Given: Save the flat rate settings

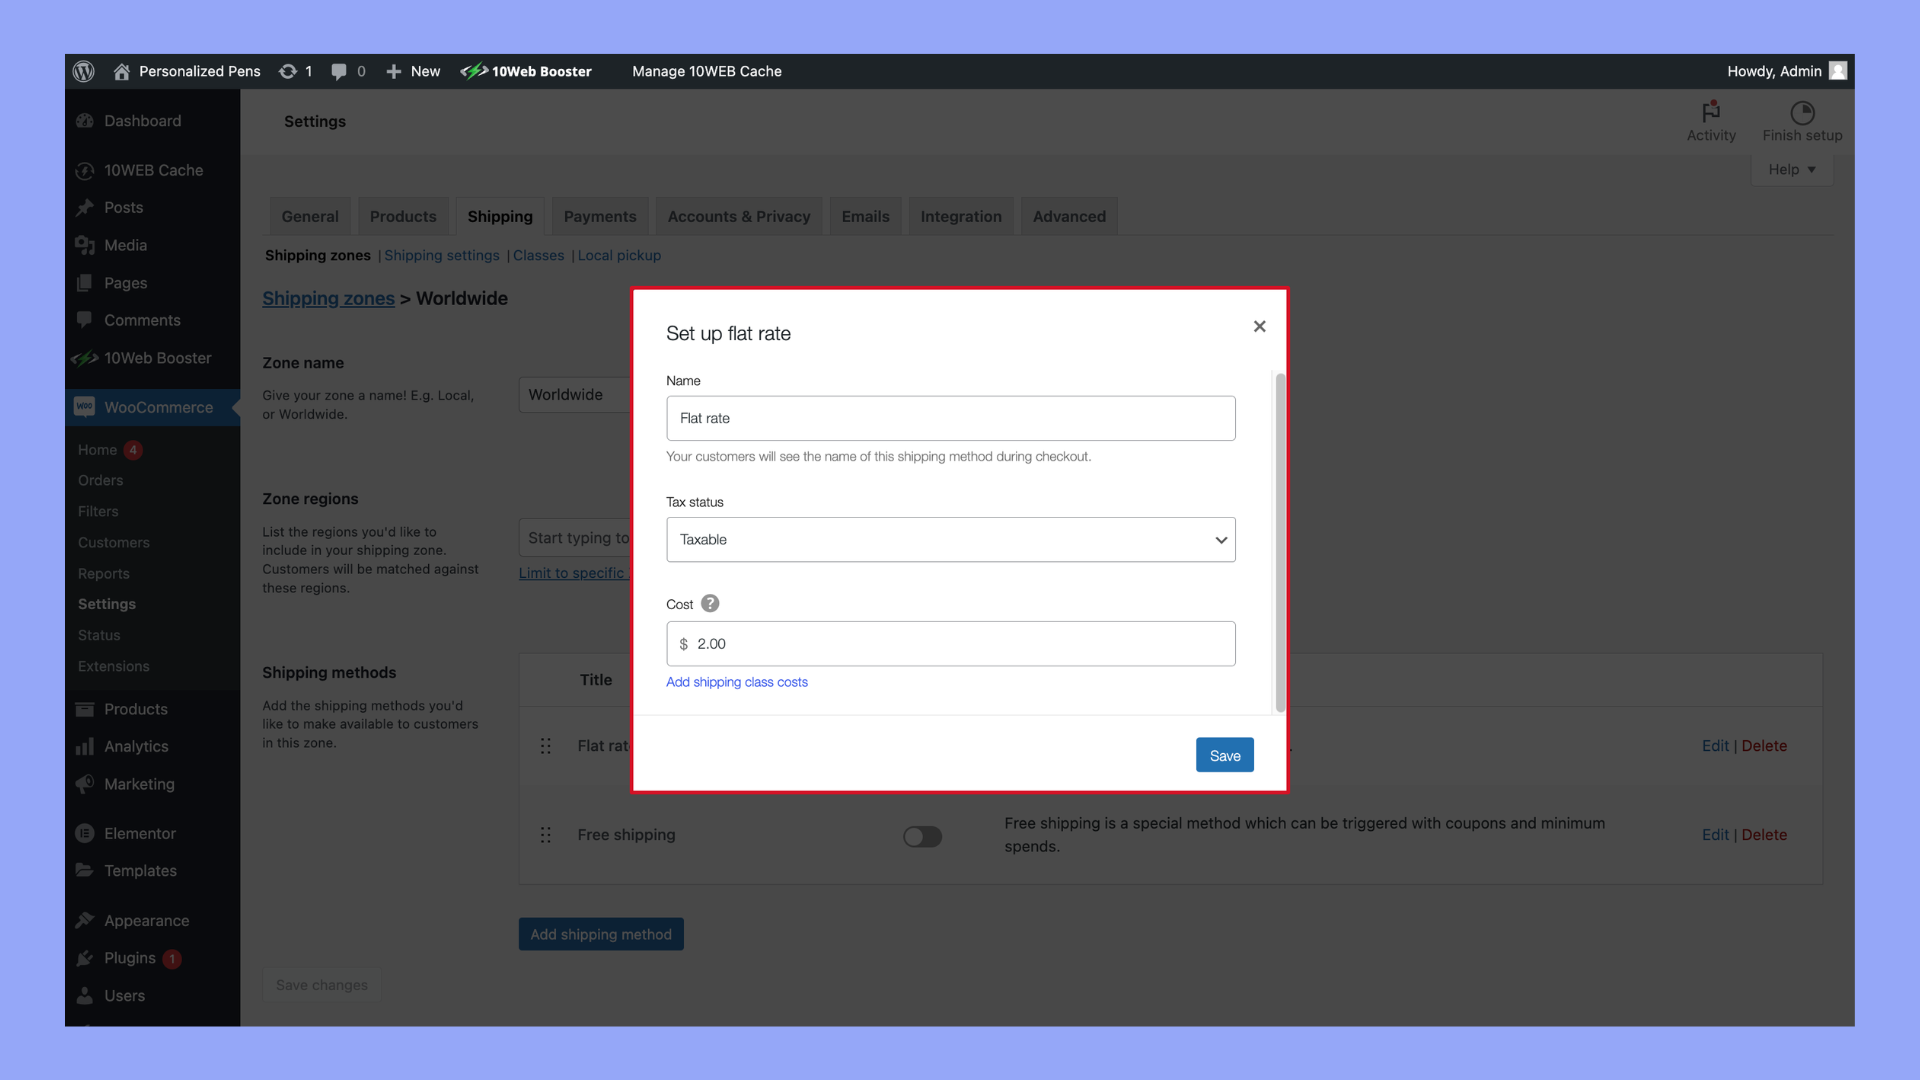Looking at the screenshot, I should pyautogui.click(x=1224, y=756).
